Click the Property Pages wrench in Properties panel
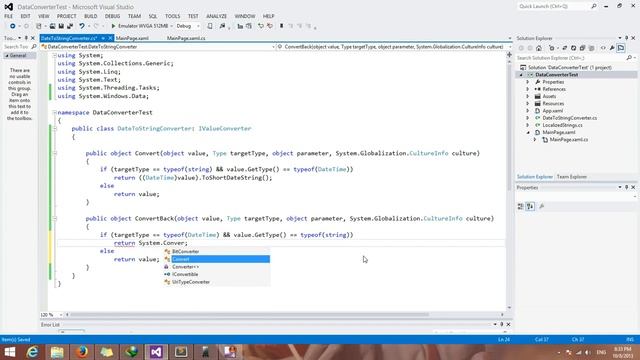The image size is (640, 360). click(x=542, y=207)
